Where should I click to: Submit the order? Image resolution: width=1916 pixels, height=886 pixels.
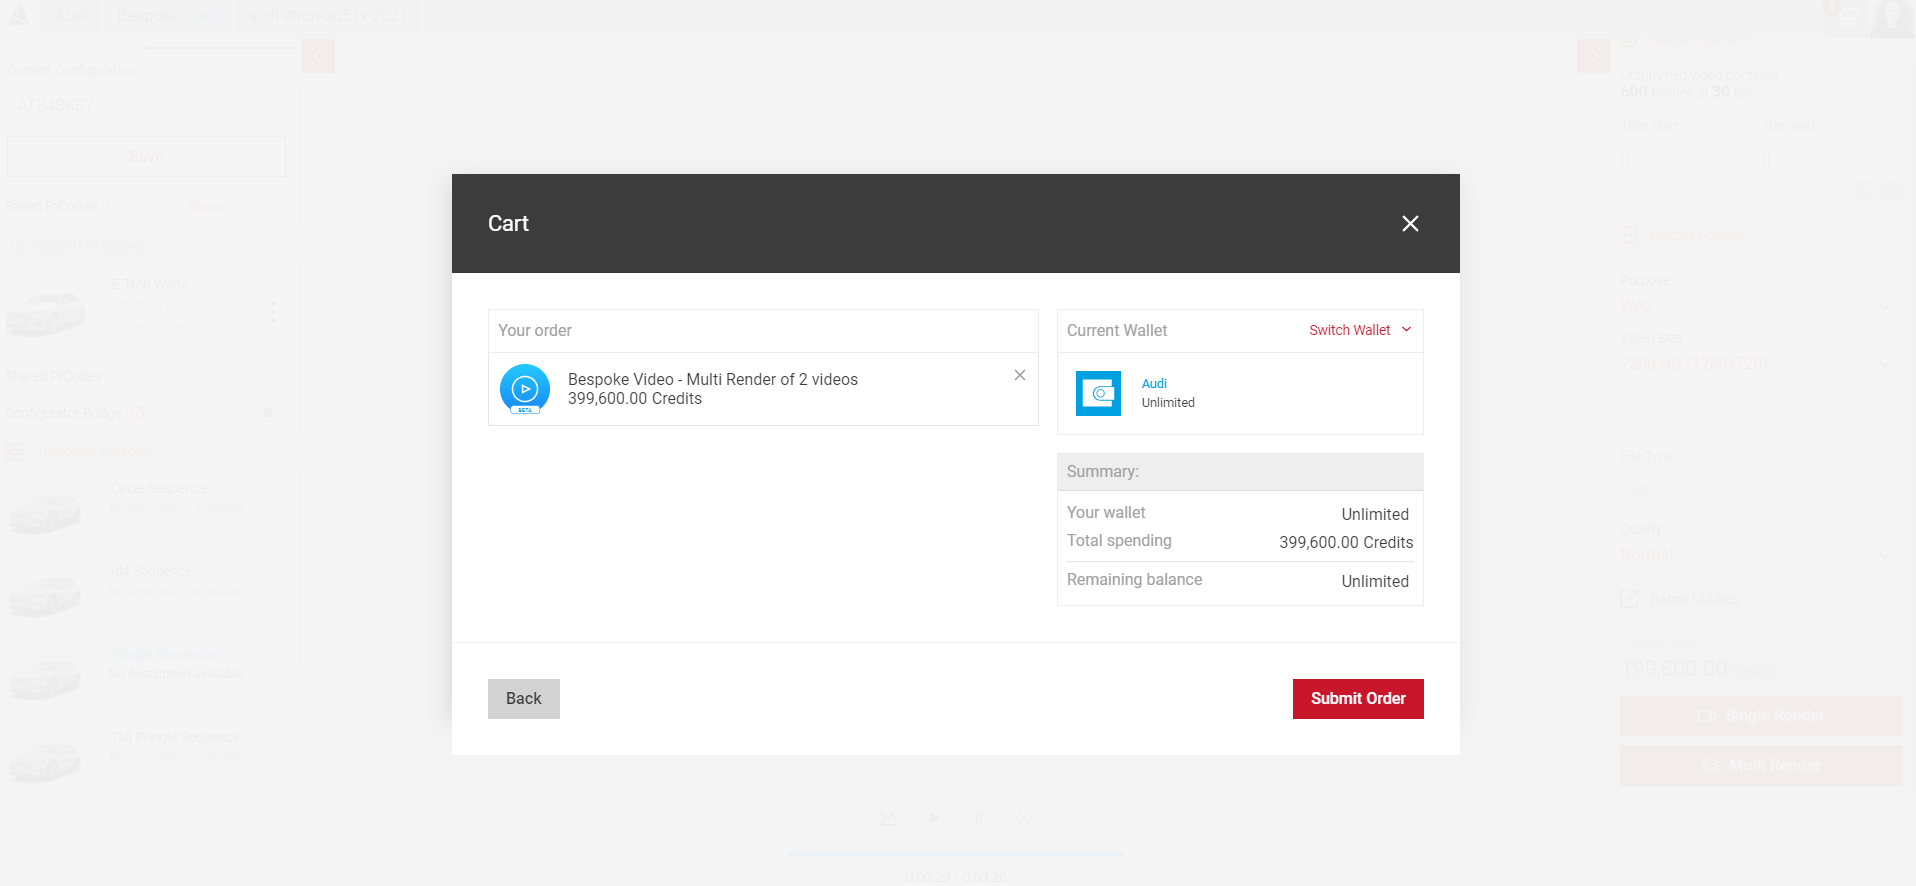1358,699
